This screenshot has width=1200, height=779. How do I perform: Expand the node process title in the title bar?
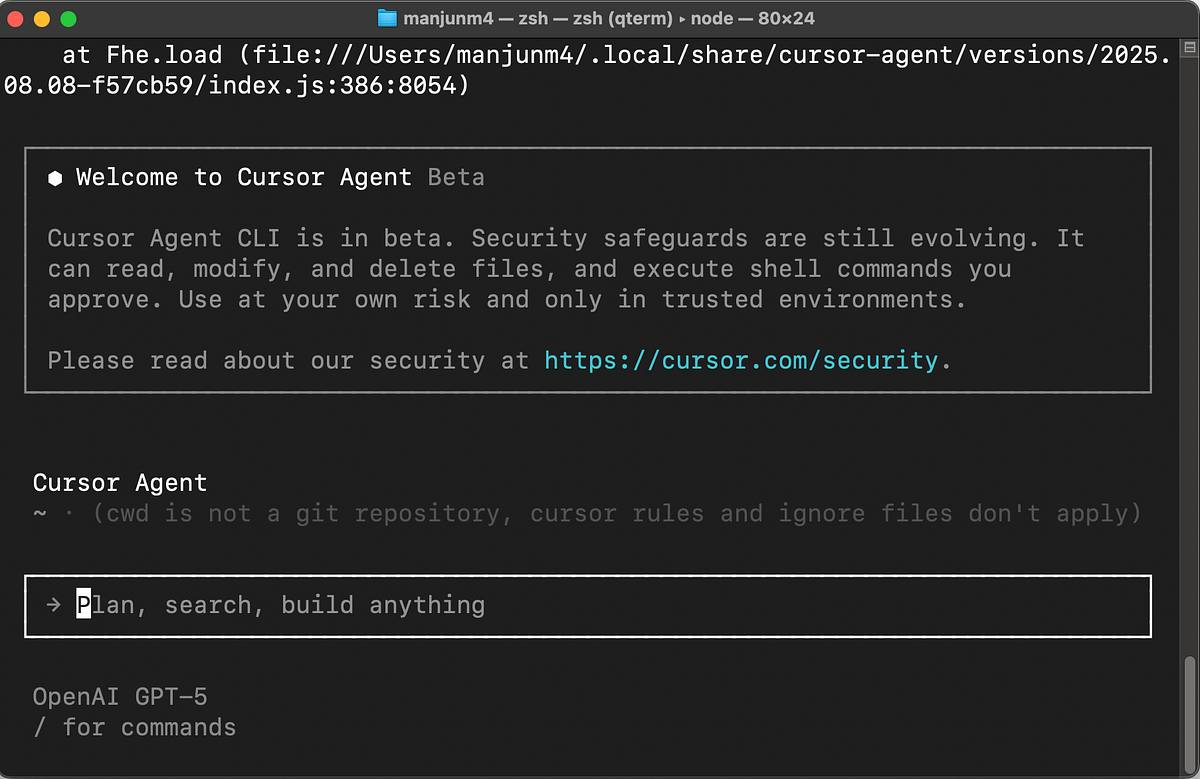pos(712,17)
